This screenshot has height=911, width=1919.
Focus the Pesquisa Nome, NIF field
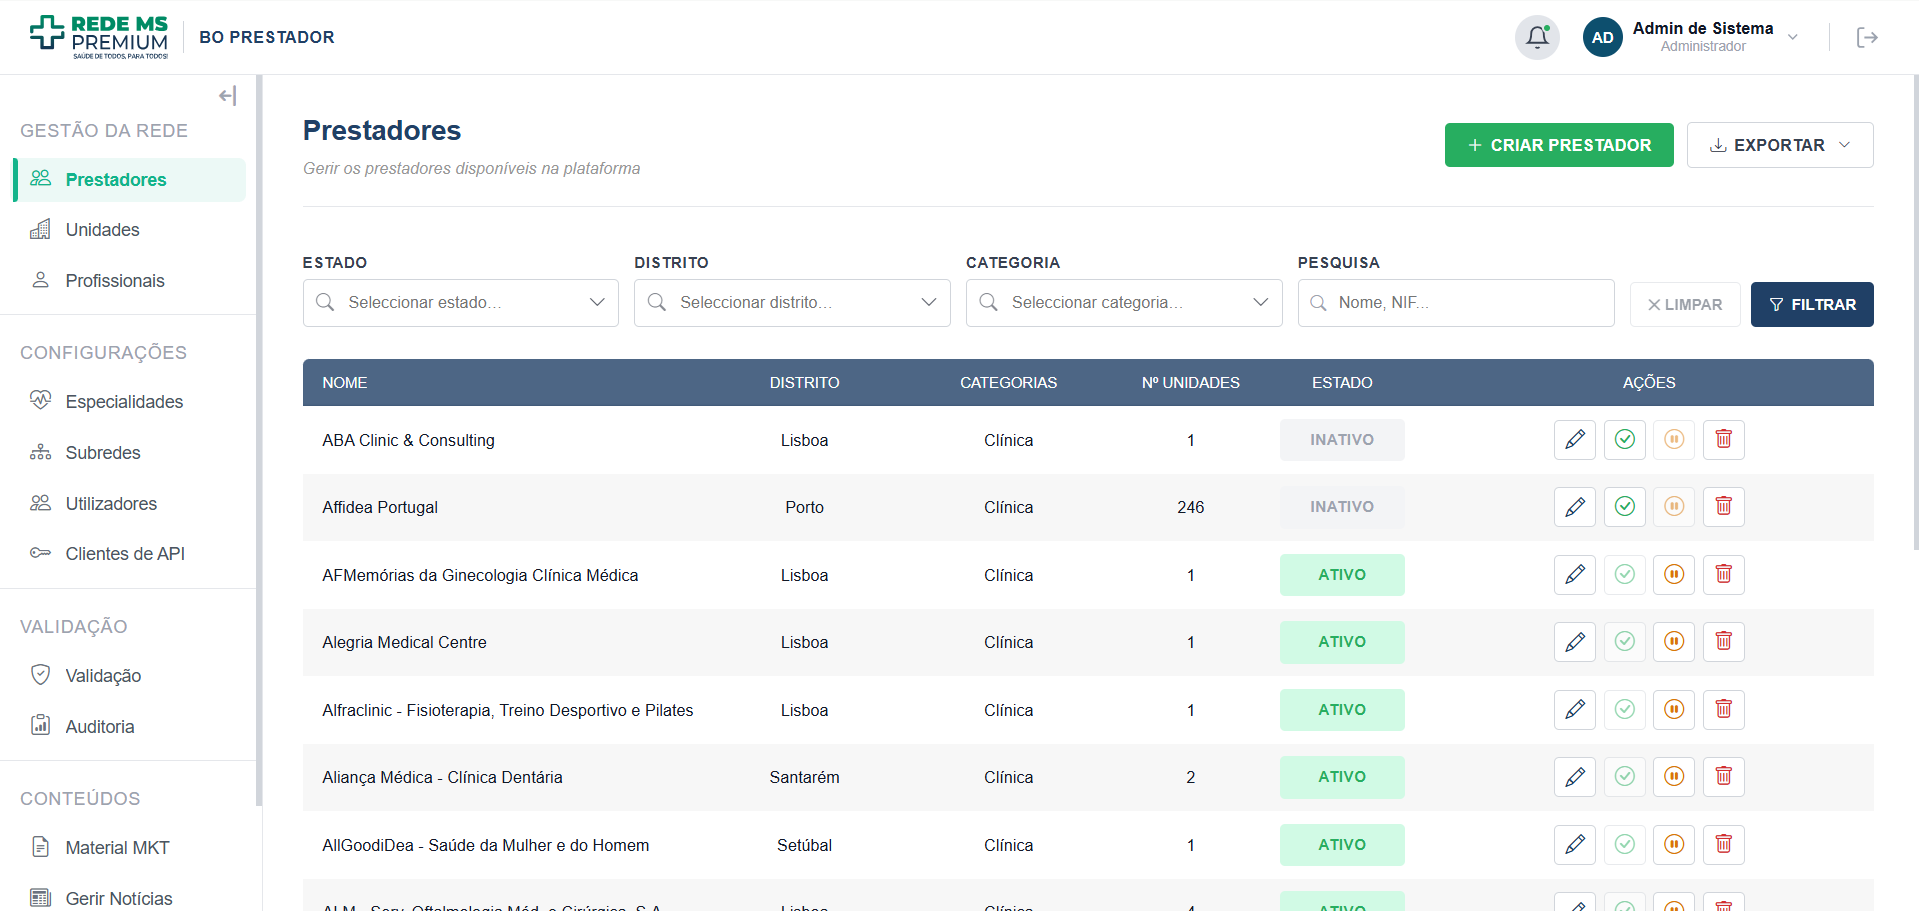(1456, 303)
